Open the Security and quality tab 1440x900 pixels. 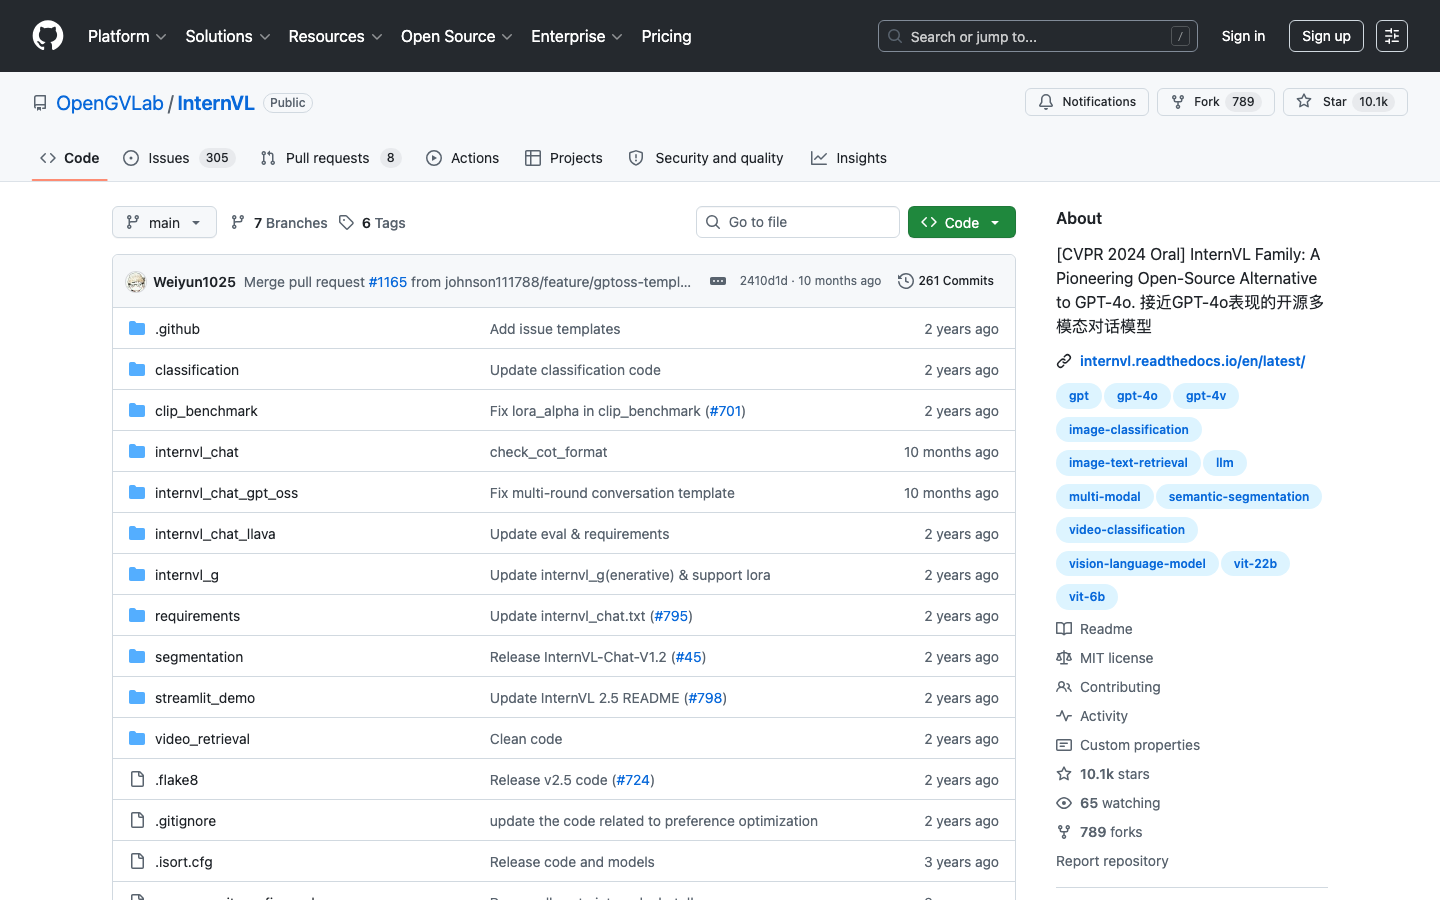click(706, 158)
